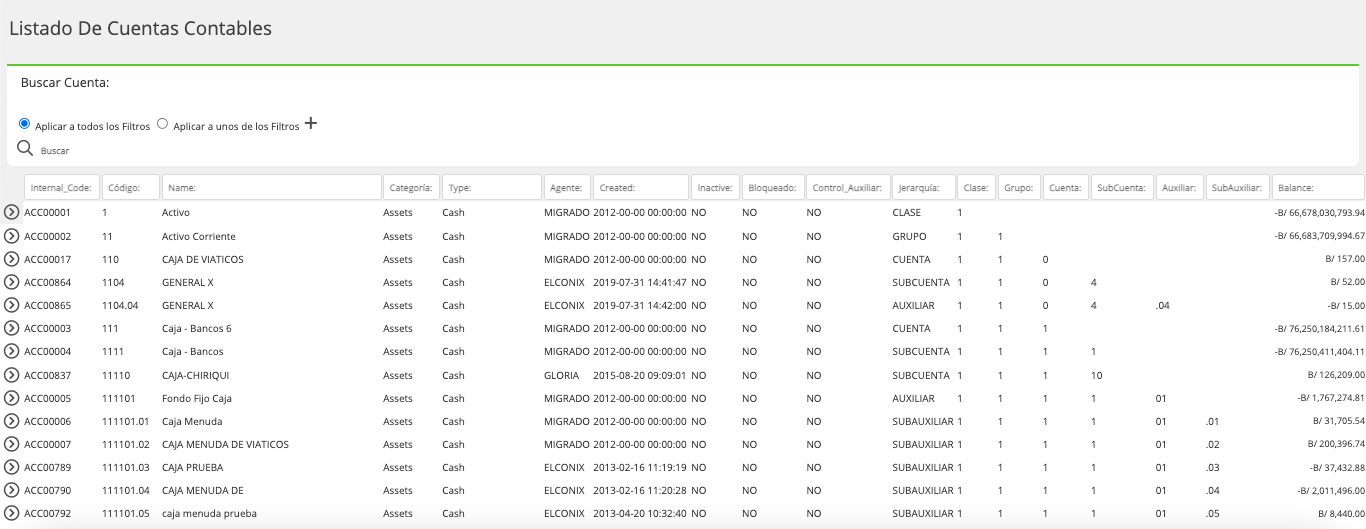Click the Buscar search link

click(x=55, y=151)
